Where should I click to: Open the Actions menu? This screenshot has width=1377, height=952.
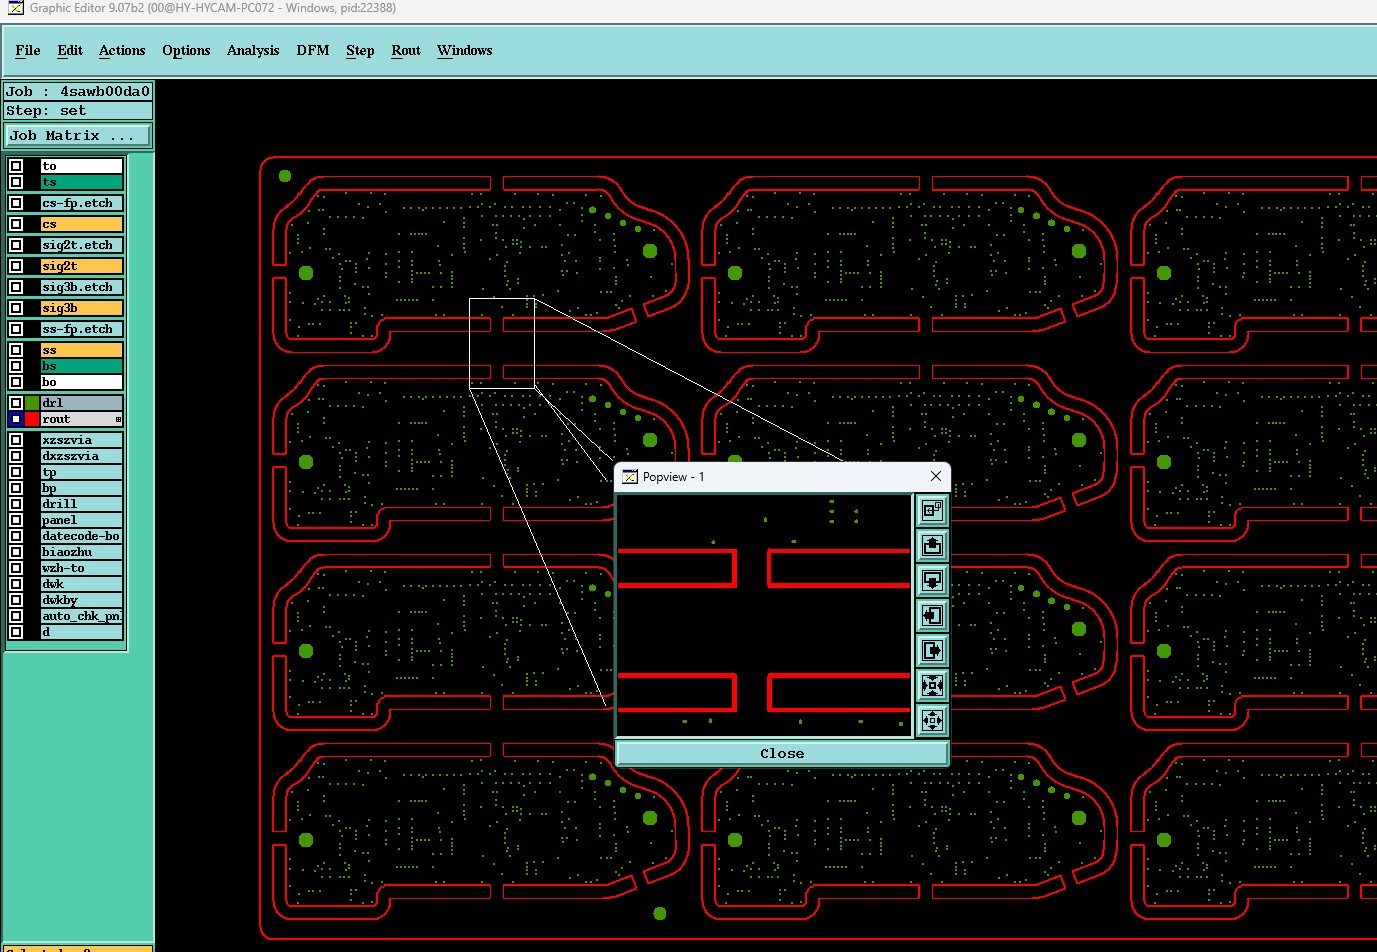122,50
